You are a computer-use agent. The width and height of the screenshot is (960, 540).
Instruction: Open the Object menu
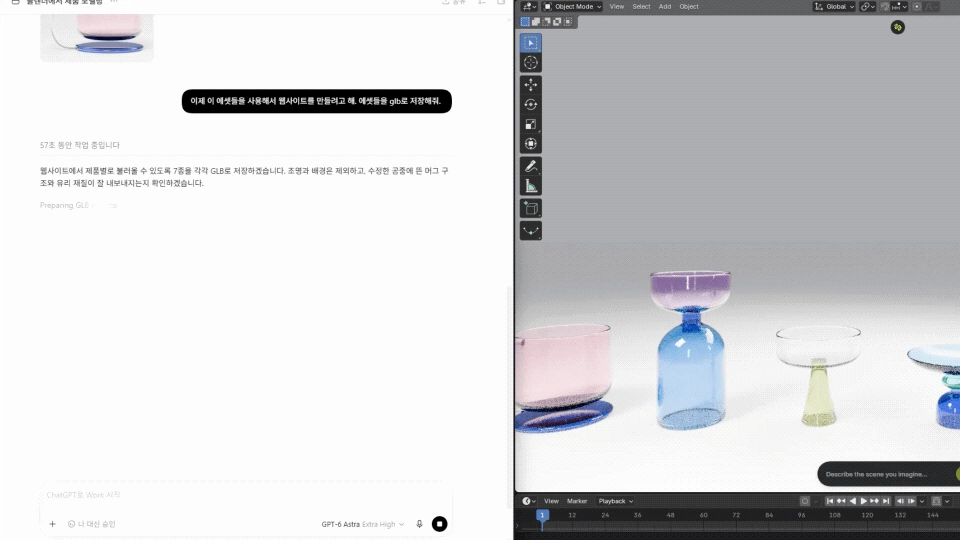pos(689,7)
